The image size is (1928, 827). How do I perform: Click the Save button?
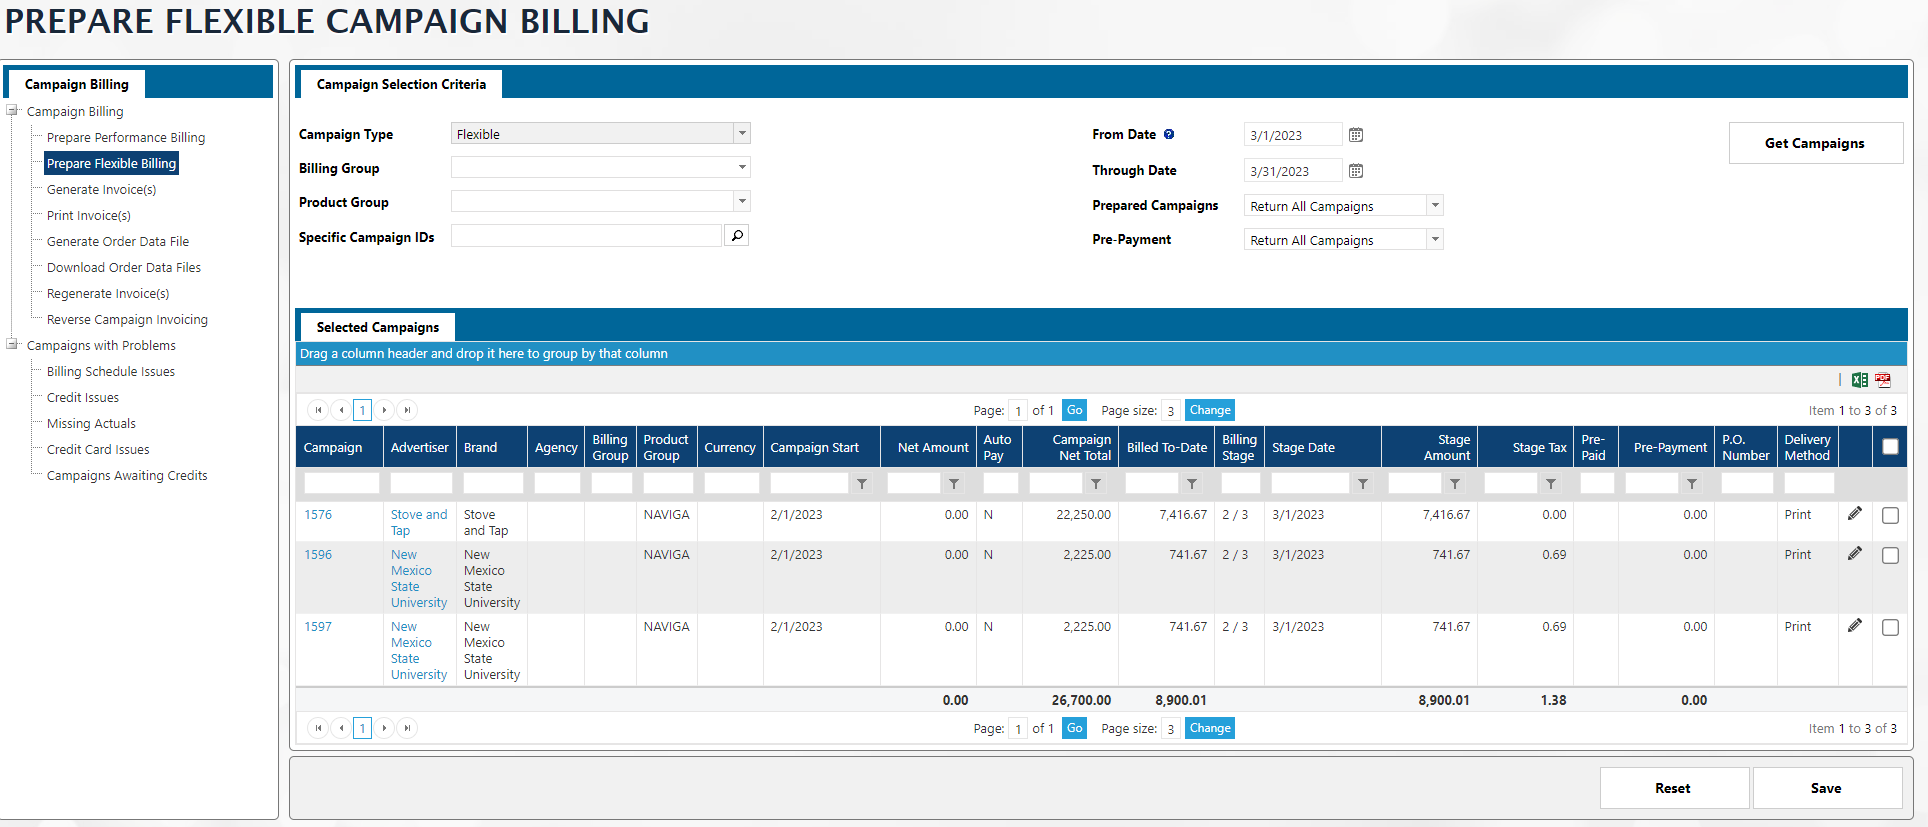coord(1826,788)
